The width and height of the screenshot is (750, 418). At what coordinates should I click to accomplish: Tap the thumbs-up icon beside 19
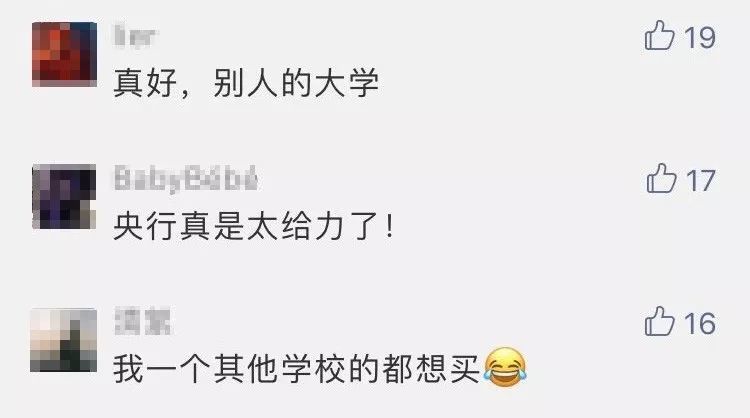[x=660, y=35]
